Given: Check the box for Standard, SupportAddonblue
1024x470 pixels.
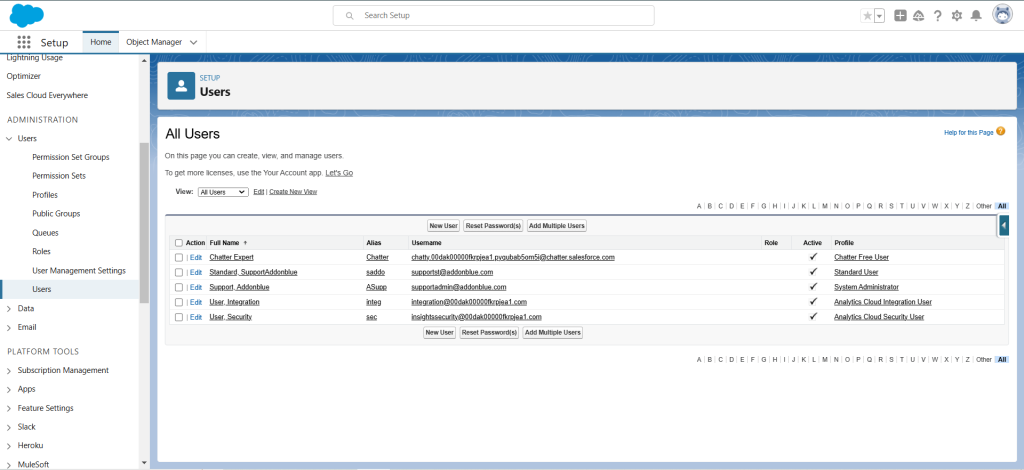Looking at the screenshot, I should click(179, 272).
